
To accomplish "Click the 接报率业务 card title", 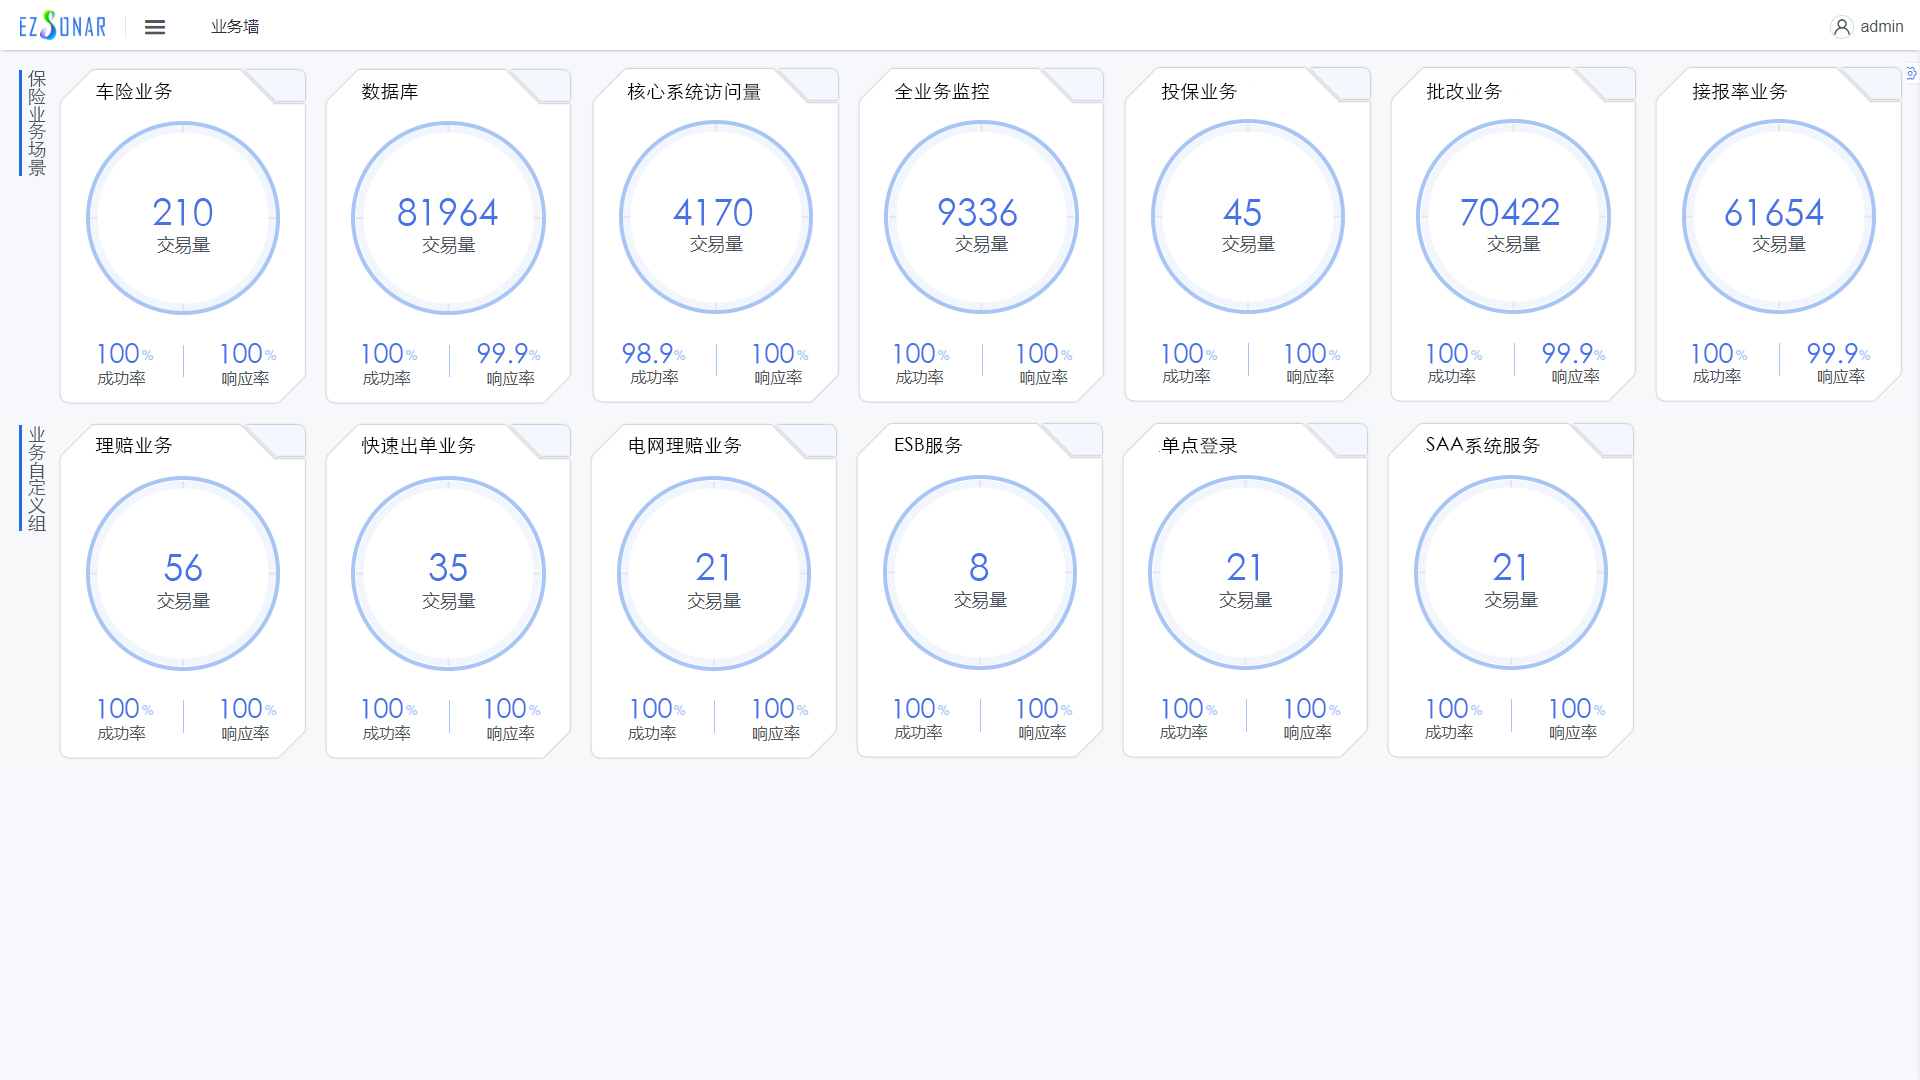I will click(x=1738, y=91).
